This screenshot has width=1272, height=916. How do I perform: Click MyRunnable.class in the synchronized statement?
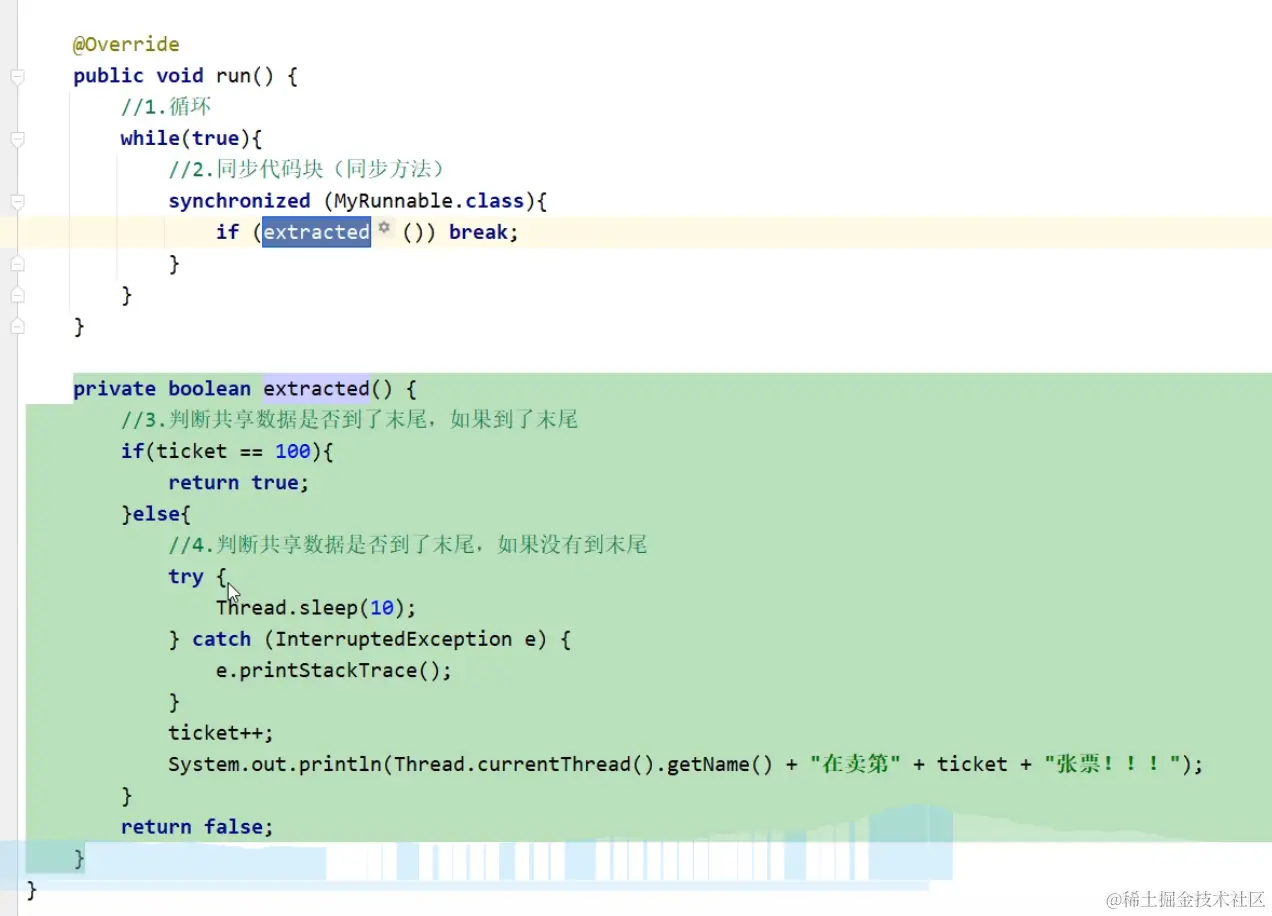[x=429, y=201]
